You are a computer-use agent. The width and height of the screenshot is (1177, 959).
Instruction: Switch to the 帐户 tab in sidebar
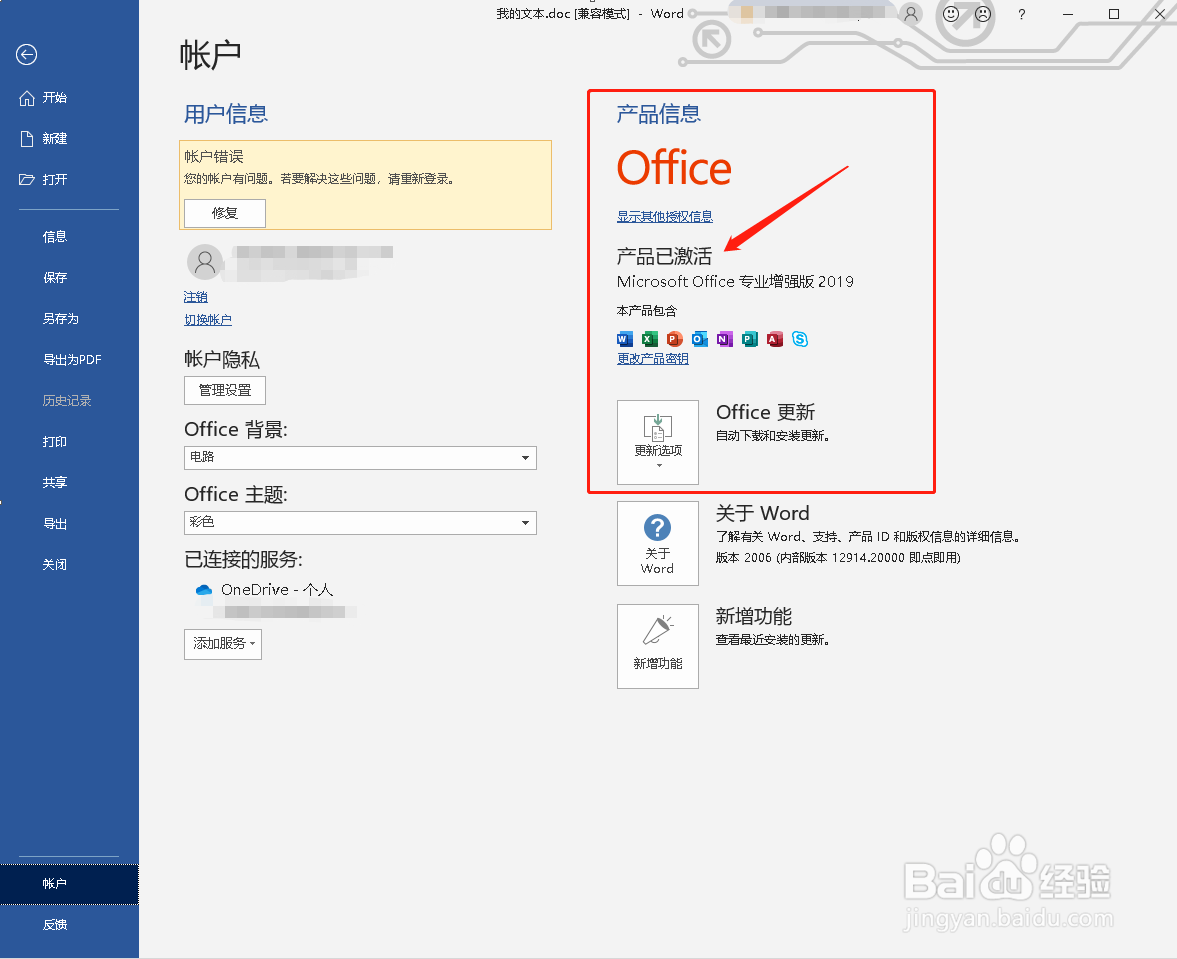(x=54, y=884)
